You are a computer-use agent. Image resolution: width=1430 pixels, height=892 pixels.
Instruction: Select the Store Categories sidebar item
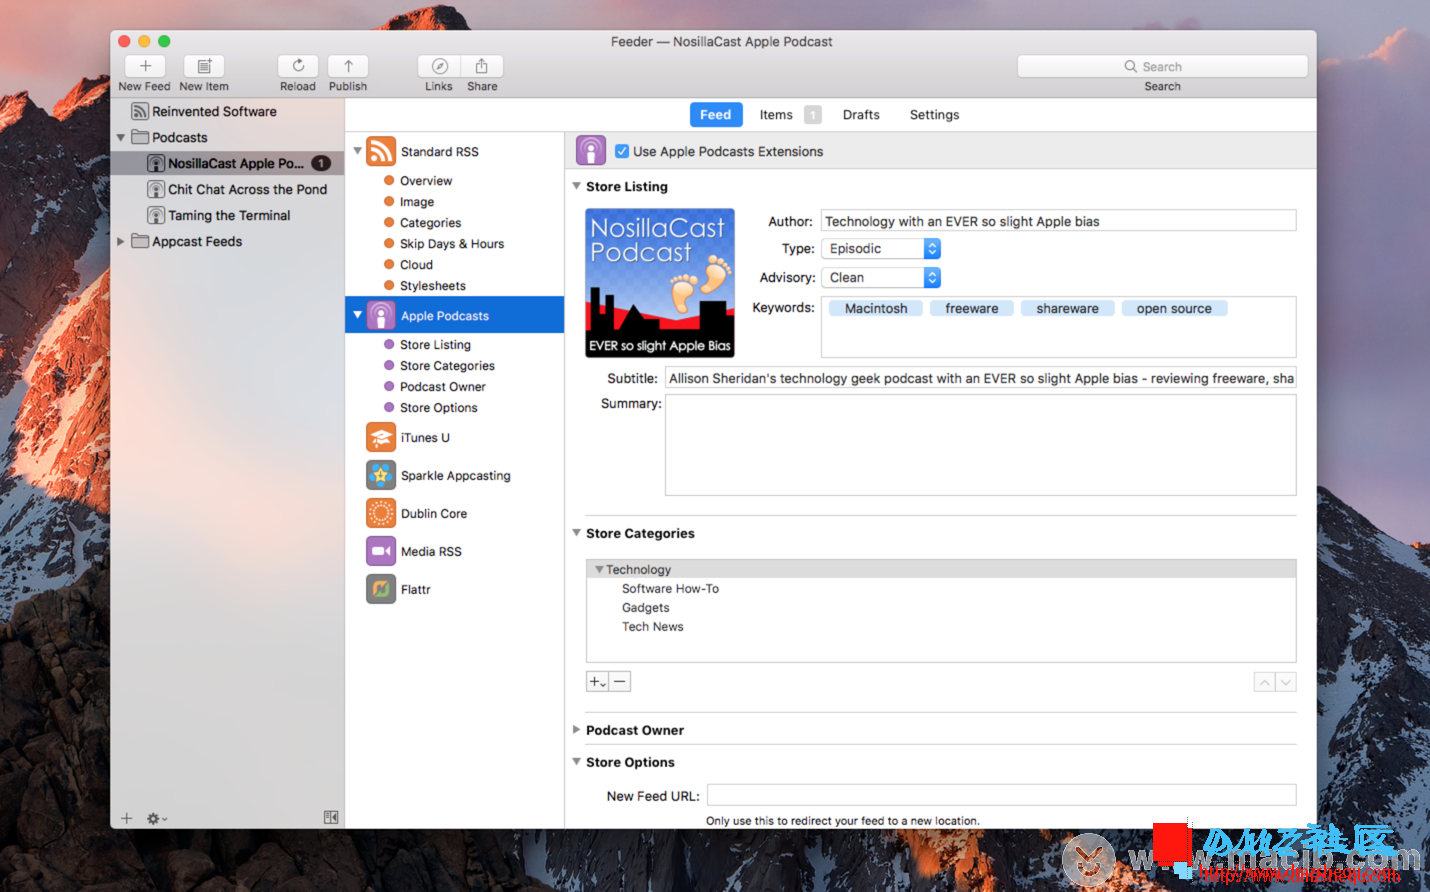tap(447, 366)
